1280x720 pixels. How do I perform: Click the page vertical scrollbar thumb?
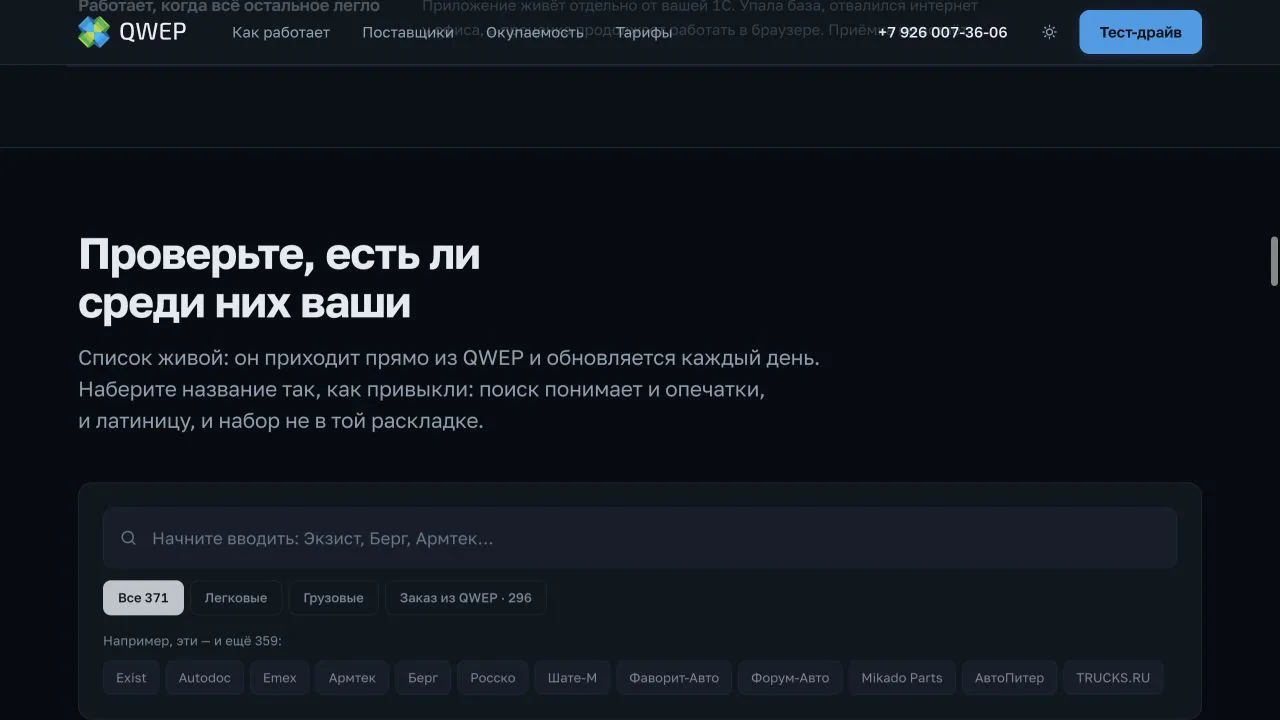[1274, 261]
